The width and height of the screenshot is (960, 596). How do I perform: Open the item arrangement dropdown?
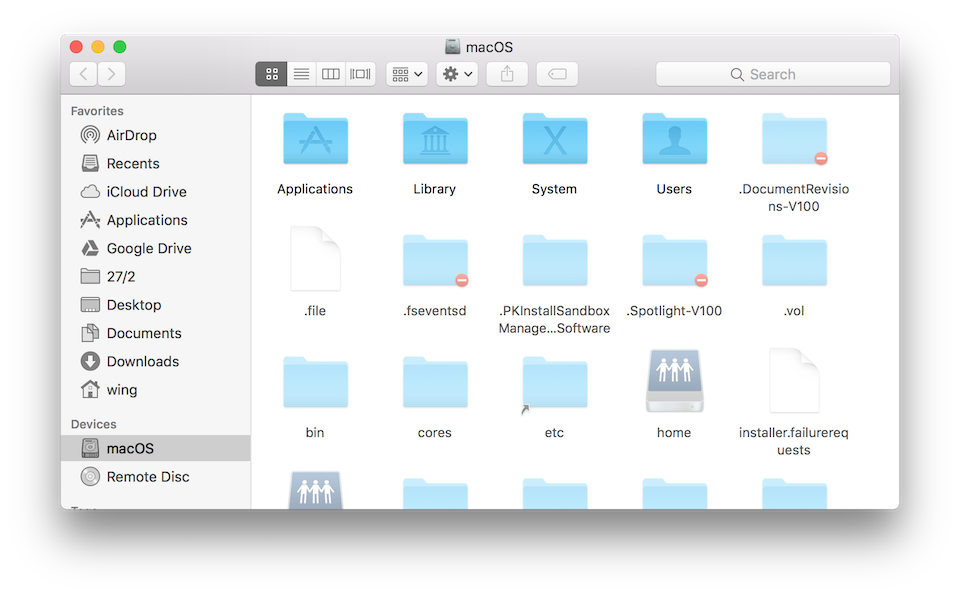407,74
